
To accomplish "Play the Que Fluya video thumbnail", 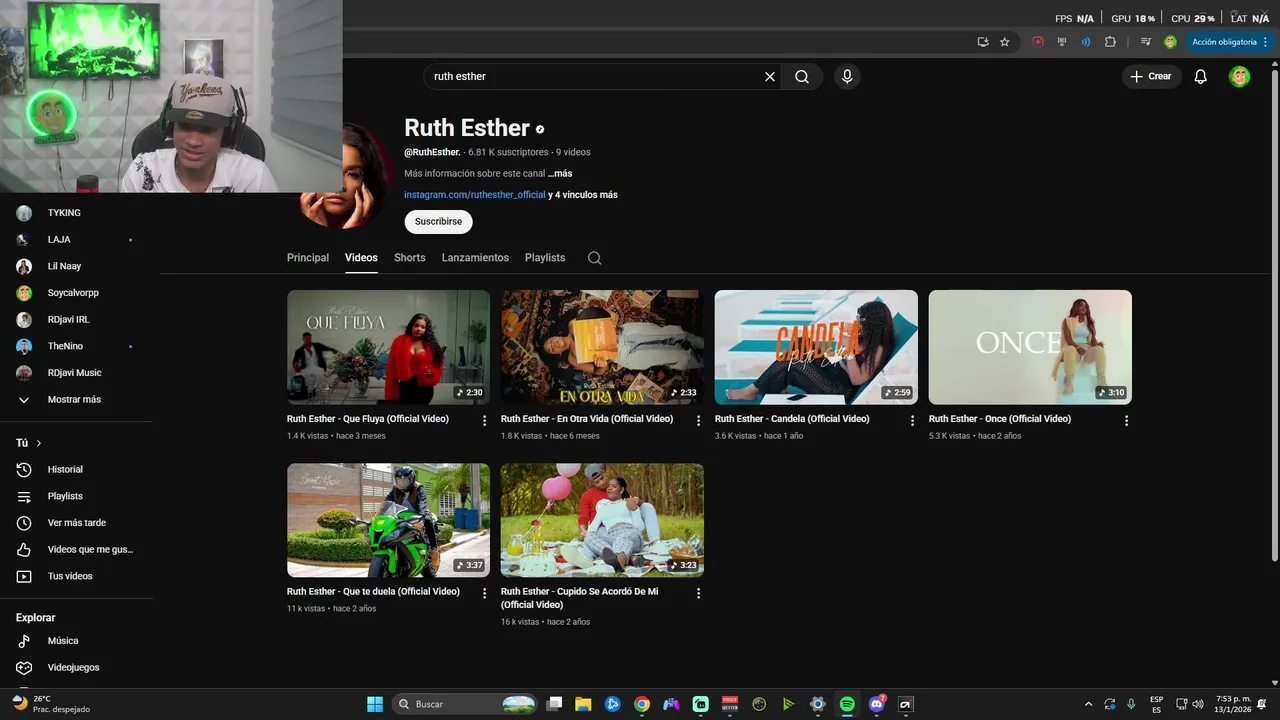I will tap(388, 347).
